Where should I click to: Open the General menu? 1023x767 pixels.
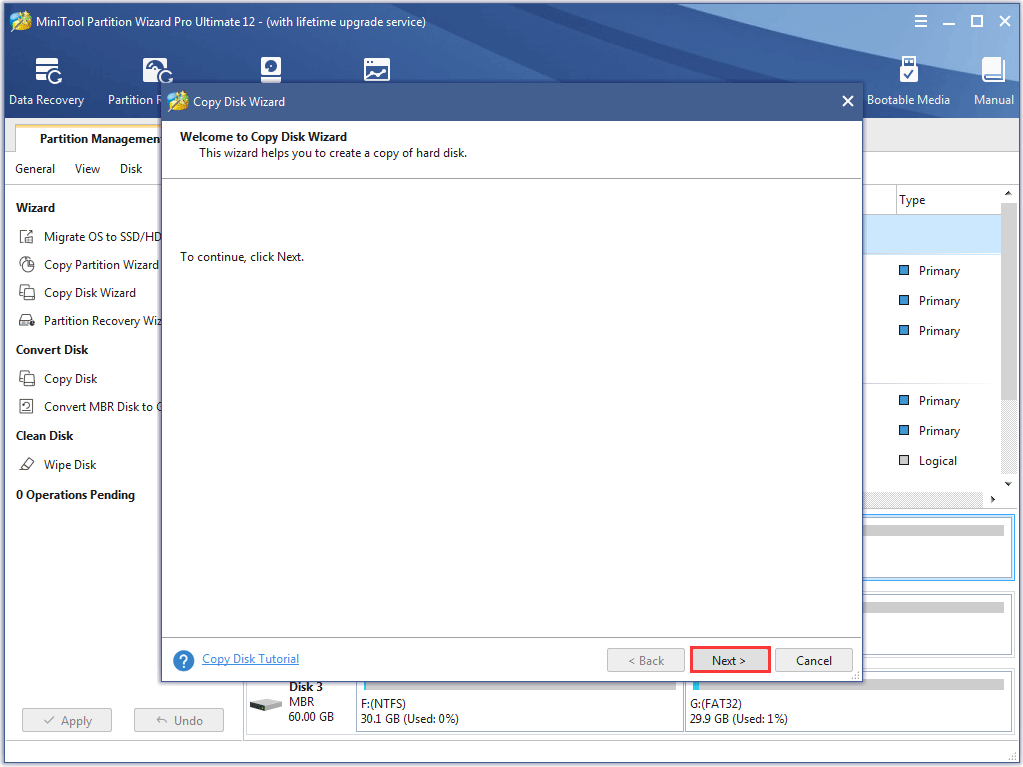pyautogui.click(x=35, y=169)
